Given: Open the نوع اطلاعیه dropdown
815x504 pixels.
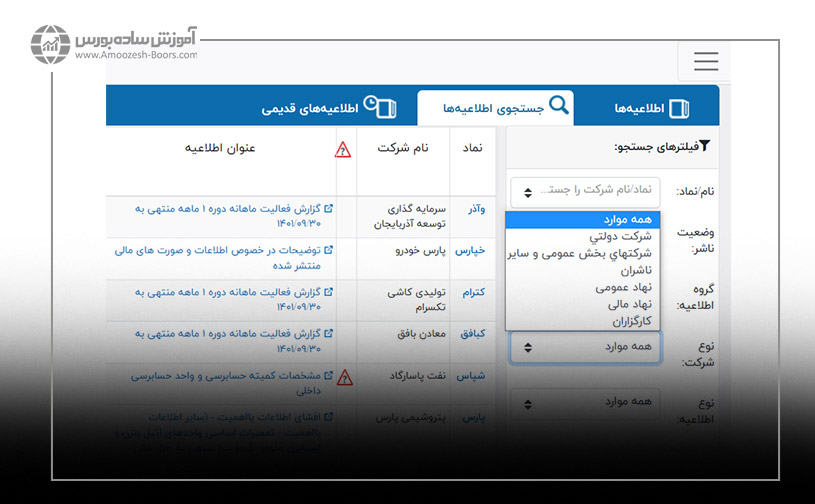Looking at the screenshot, I should point(585,402).
